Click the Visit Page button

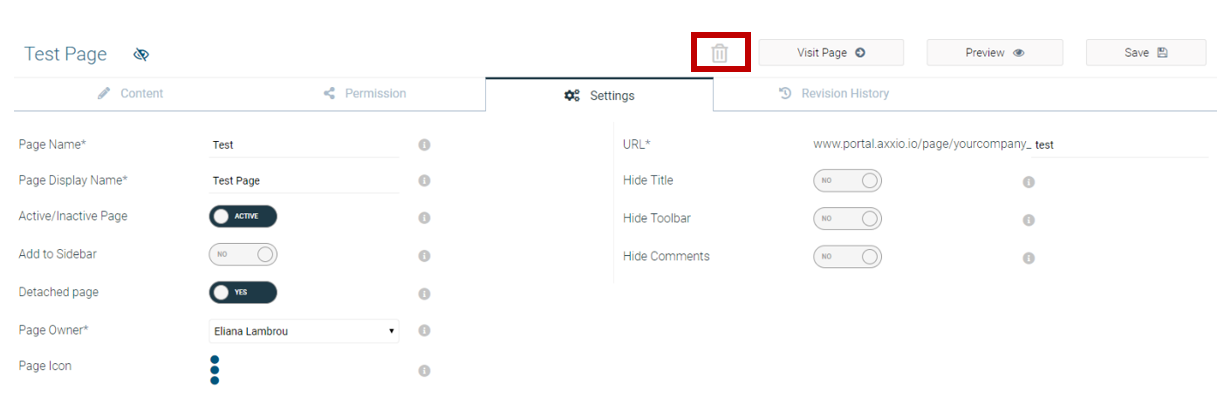(831, 53)
